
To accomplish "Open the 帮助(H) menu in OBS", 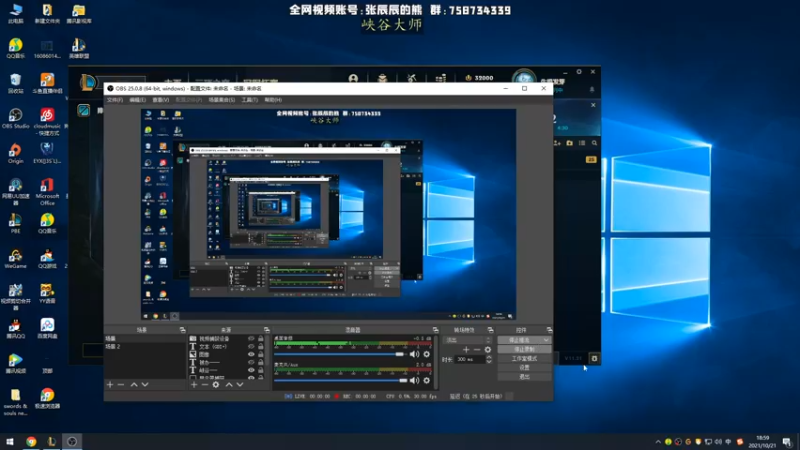I will 273,100.
